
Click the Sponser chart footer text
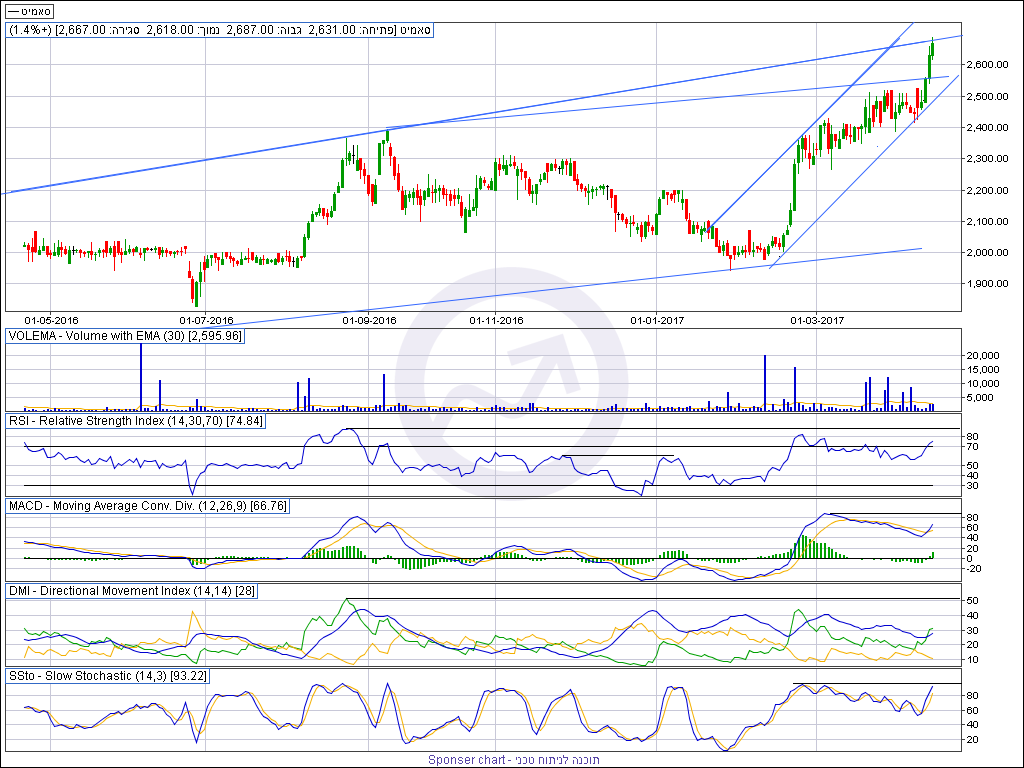tap(514, 760)
